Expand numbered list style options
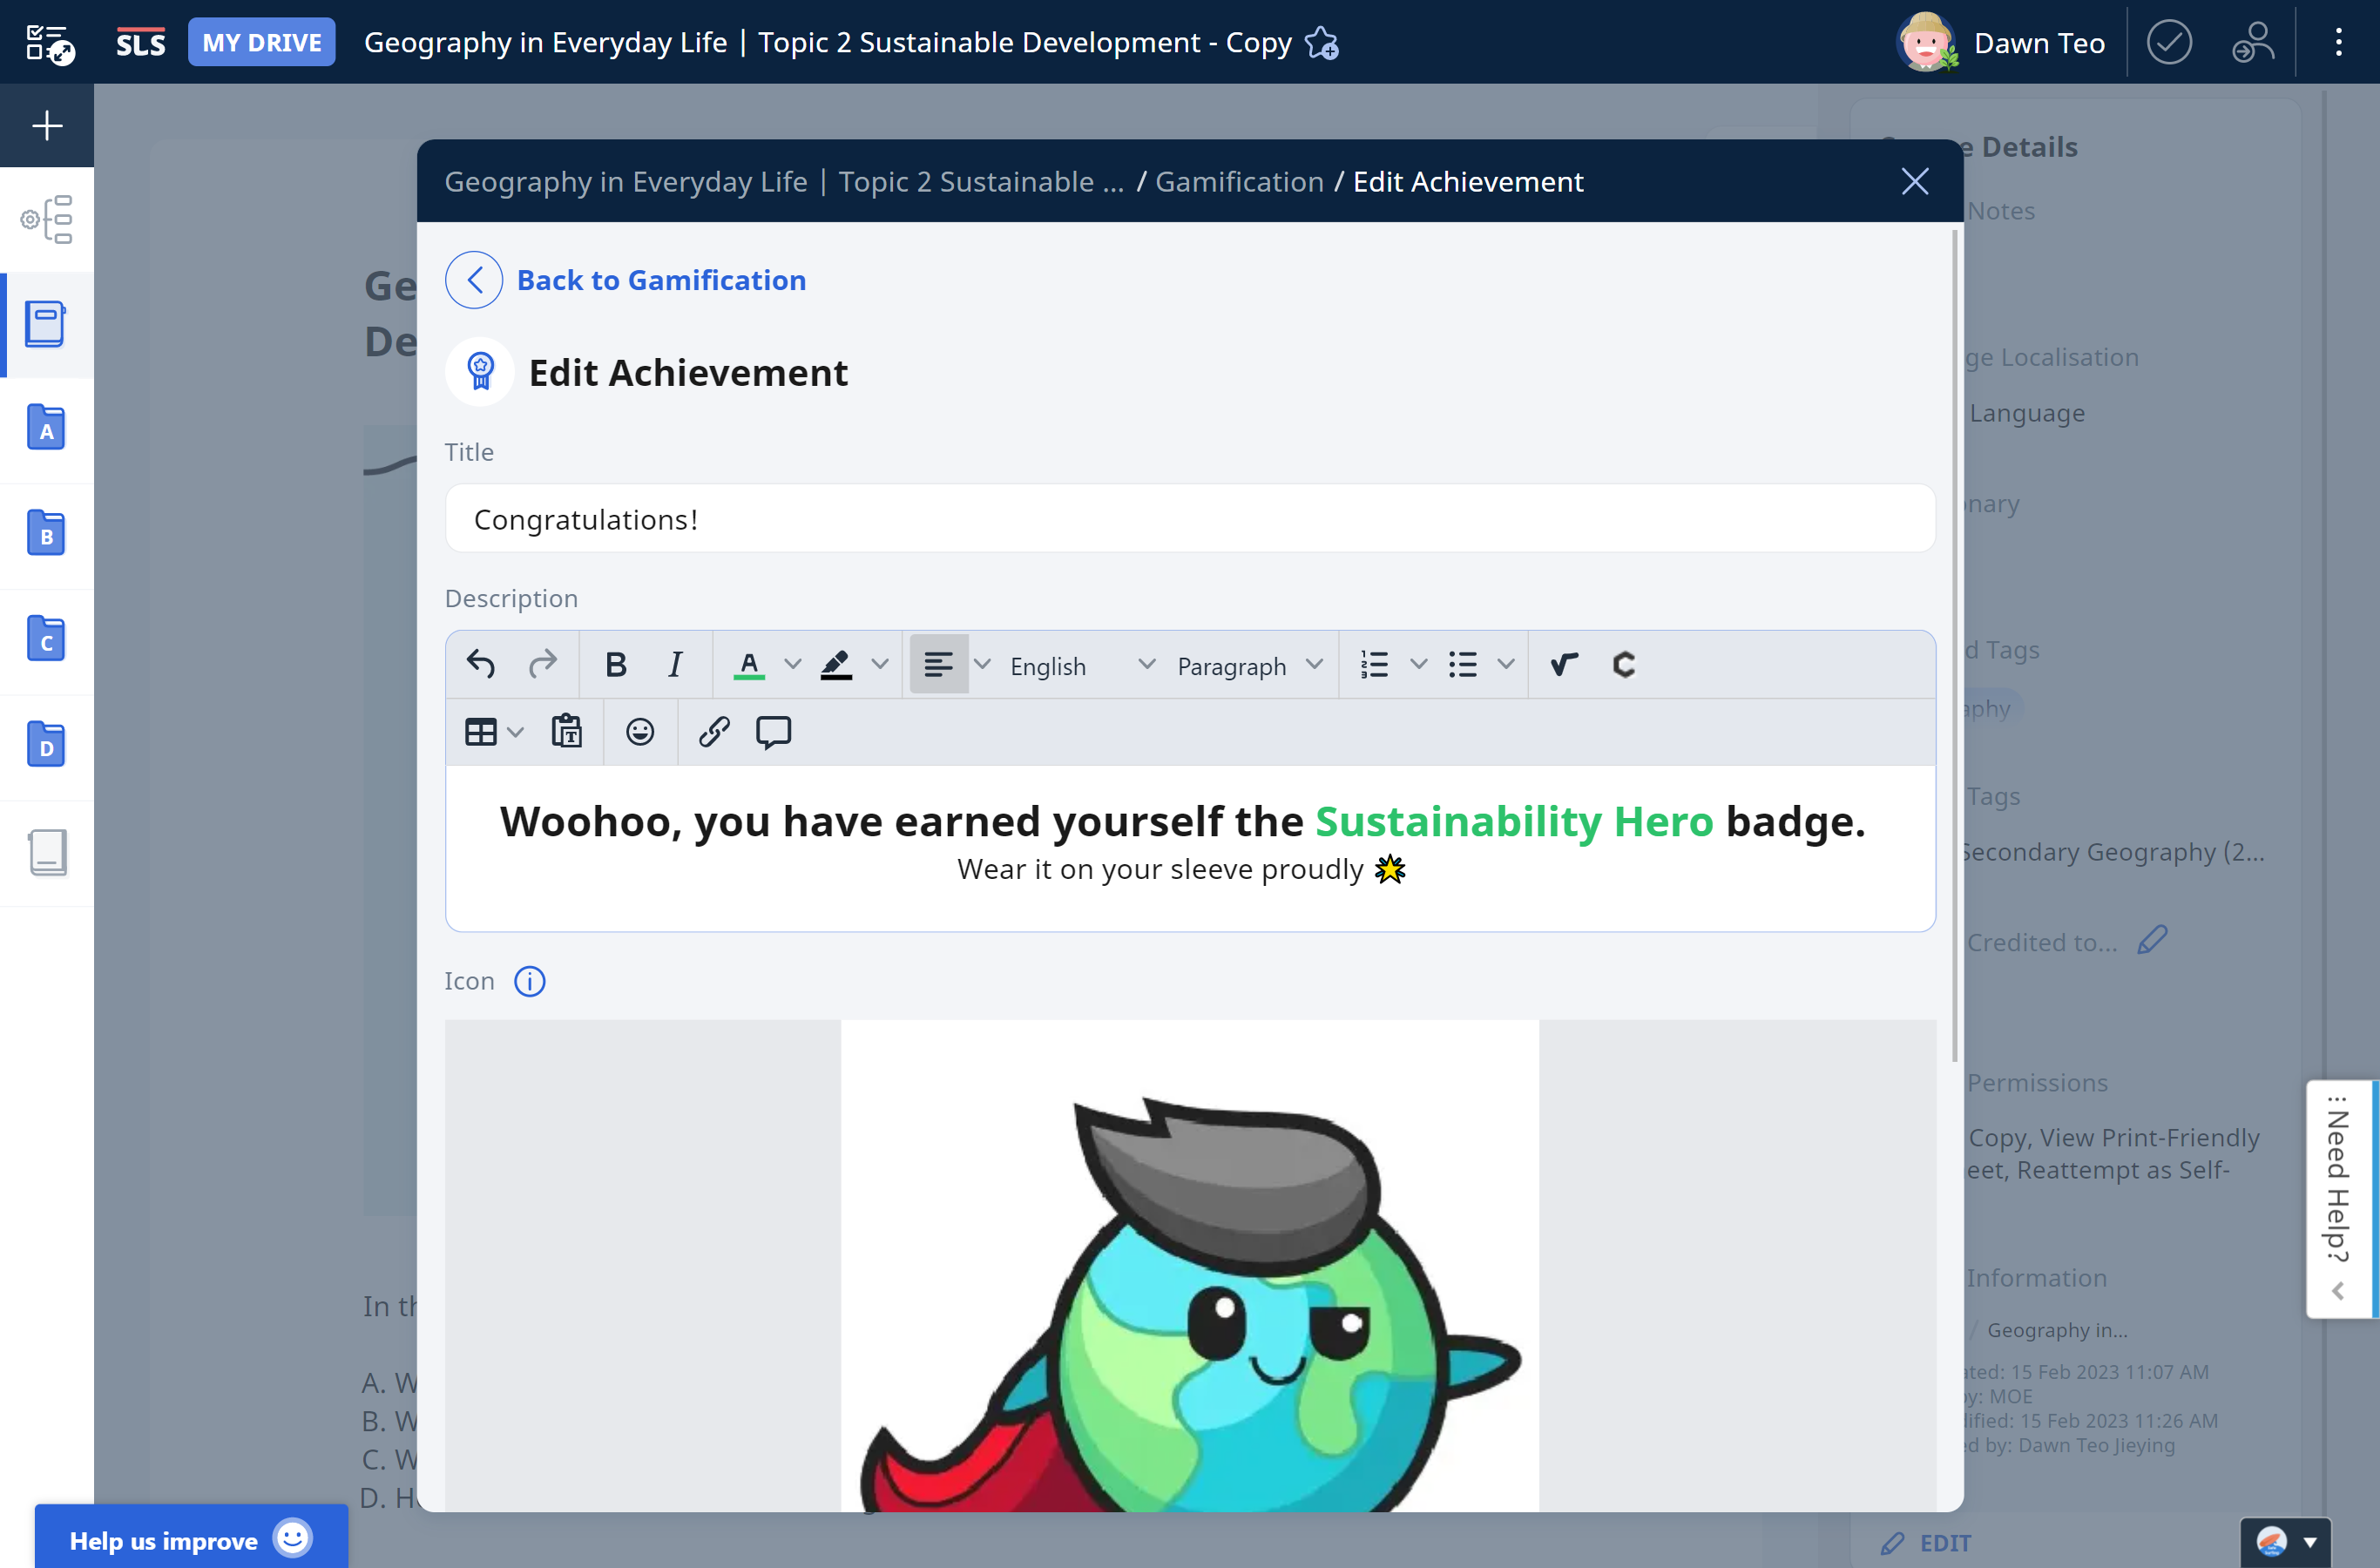The image size is (2380, 1568). [x=1419, y=664]
